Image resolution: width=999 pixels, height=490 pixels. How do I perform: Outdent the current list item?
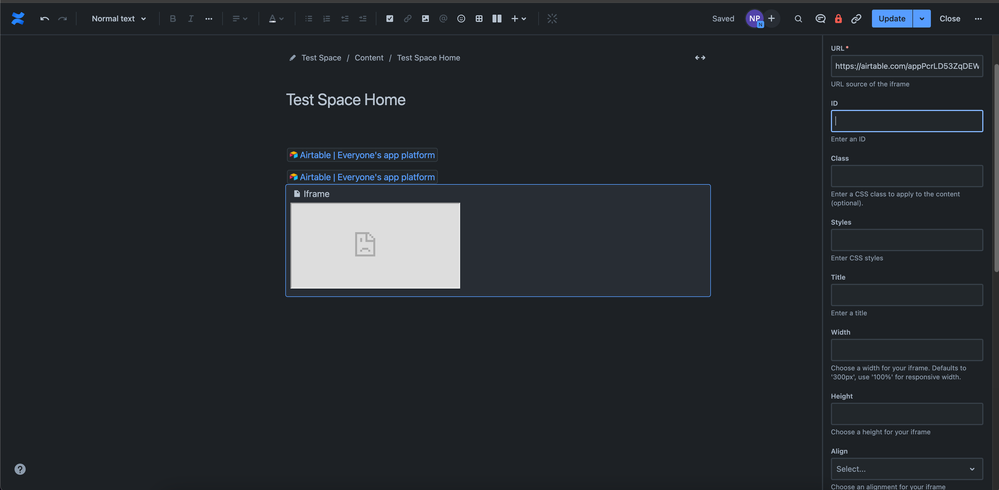click(x=345, y=18)
